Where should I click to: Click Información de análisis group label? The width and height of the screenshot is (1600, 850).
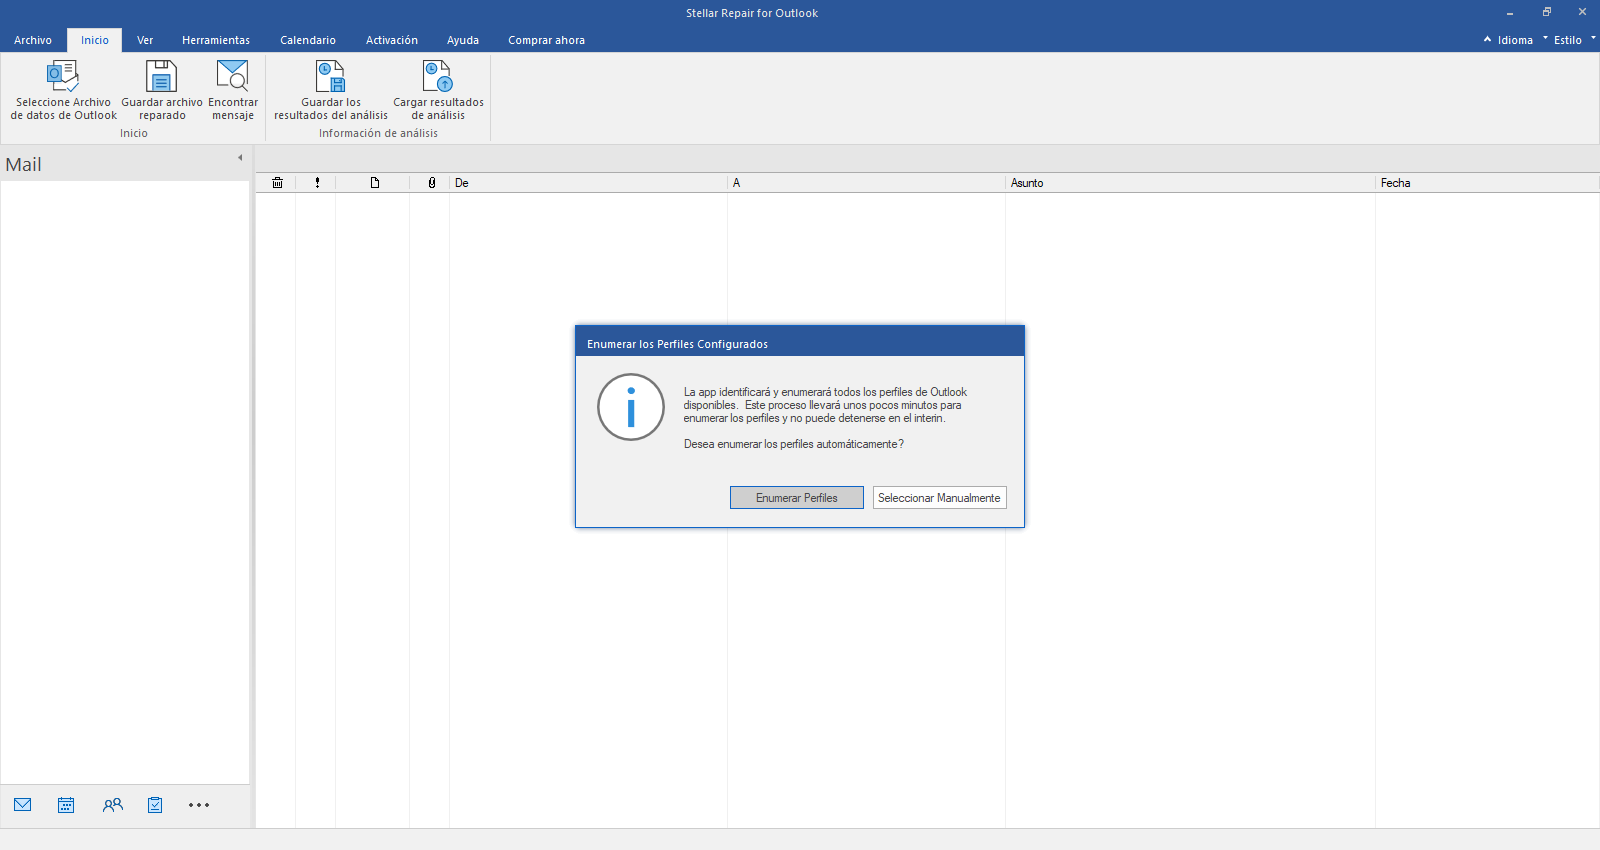click(x=378, y=133)
